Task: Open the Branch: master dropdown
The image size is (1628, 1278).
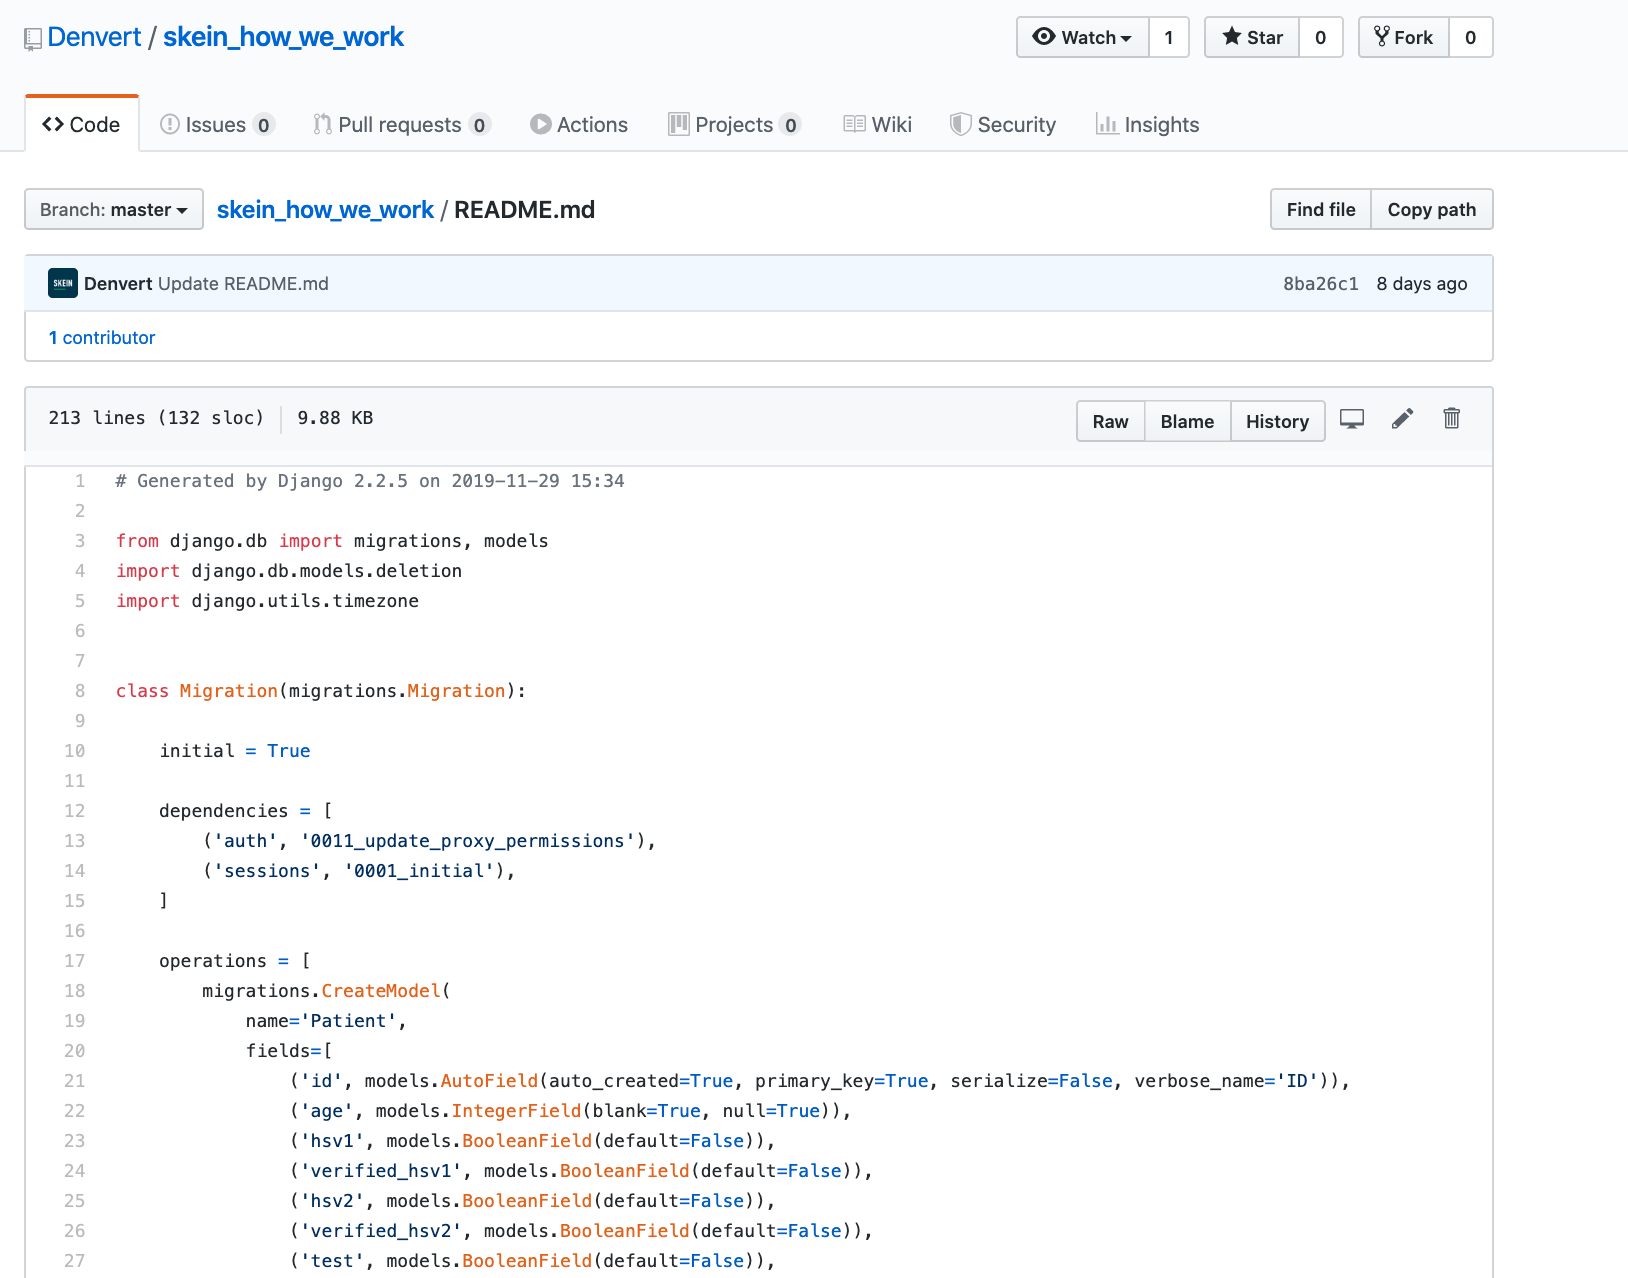Action: click(113, 209)
